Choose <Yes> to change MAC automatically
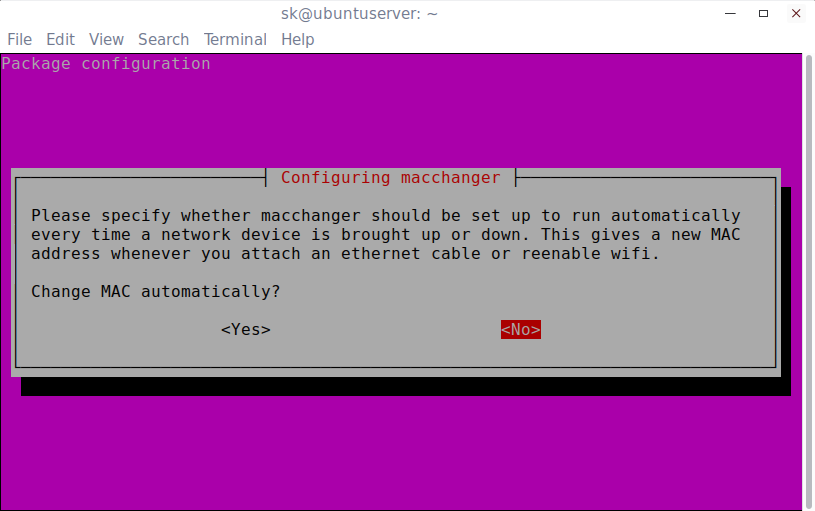815x511 pixels. click(x=246, y=330)
